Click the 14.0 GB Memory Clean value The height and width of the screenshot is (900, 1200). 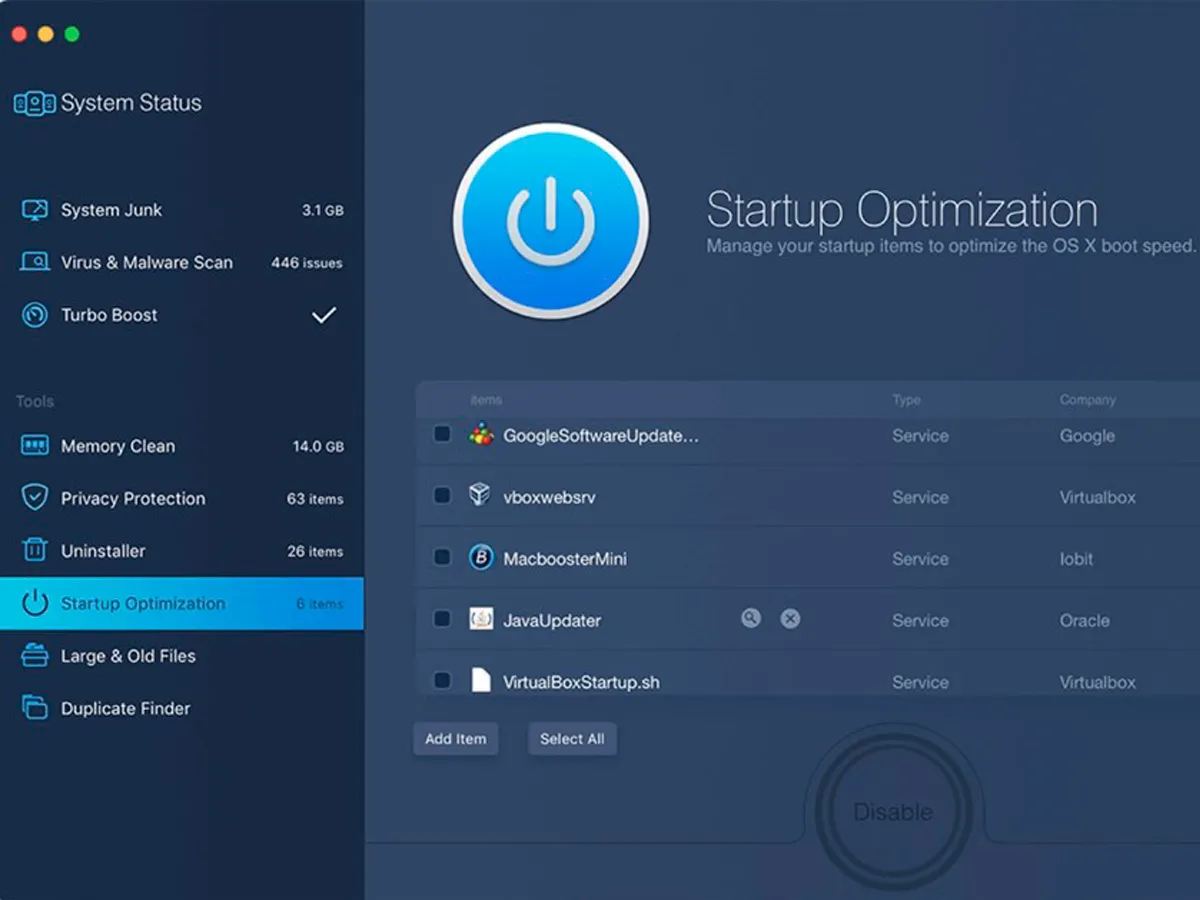[318, 447]
